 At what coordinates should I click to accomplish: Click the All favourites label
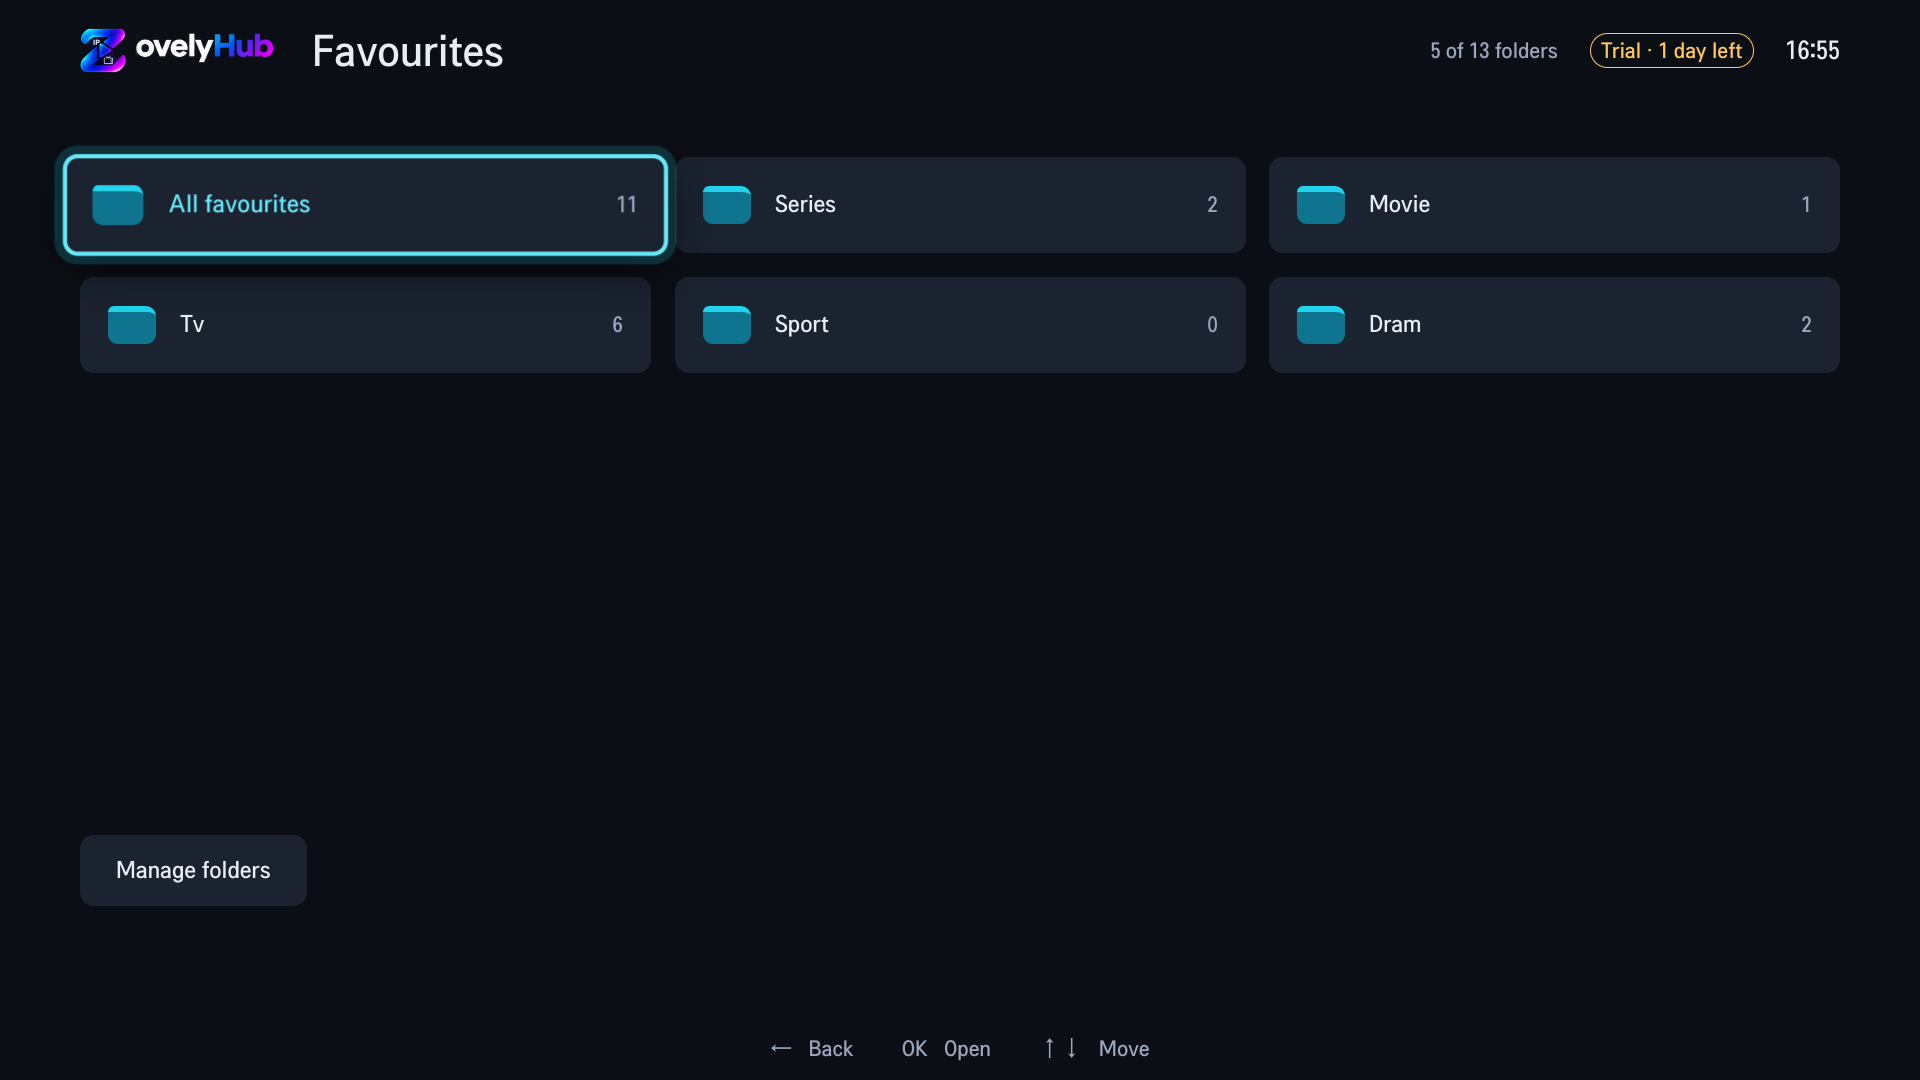coord(240,204)
